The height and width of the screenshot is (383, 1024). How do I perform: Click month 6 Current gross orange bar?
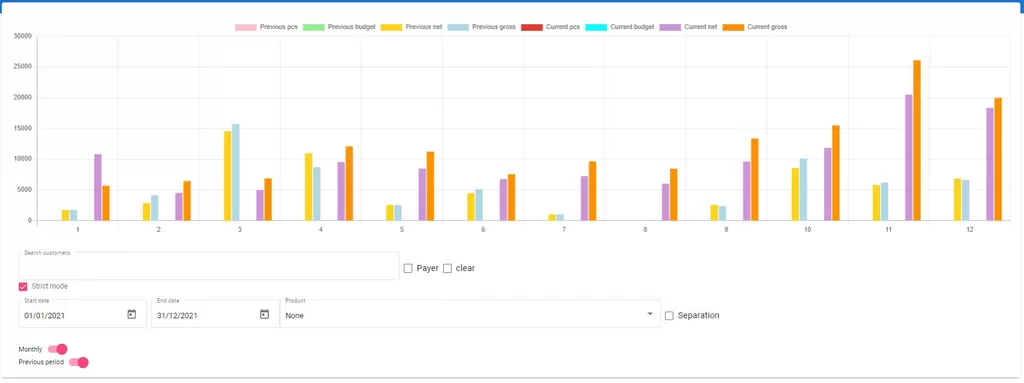click(x=511, y=197)
